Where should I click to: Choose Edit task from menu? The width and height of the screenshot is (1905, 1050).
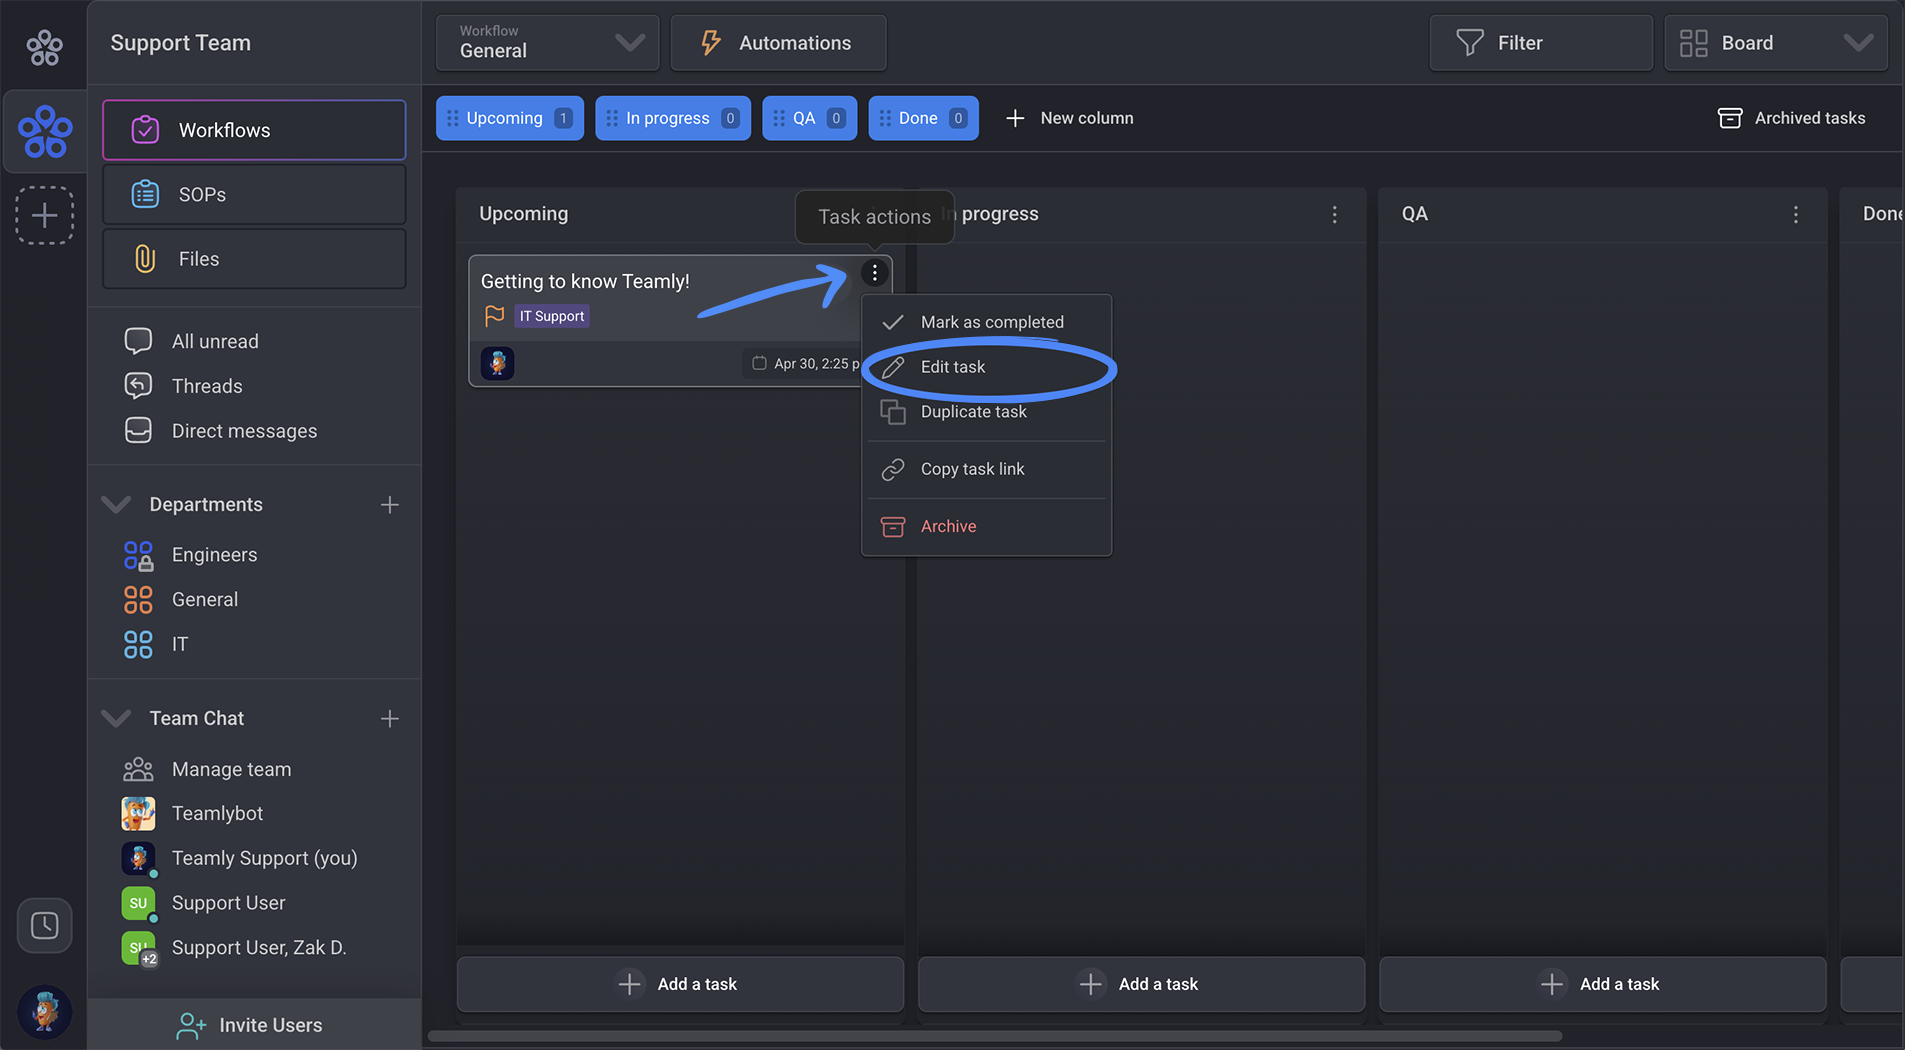point(986,367)
